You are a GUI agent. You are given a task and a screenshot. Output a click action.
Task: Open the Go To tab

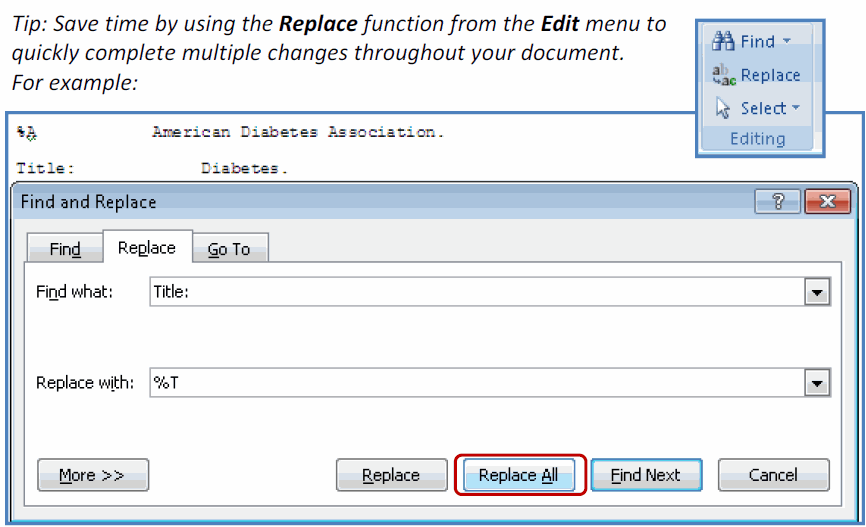pos(229,249)
